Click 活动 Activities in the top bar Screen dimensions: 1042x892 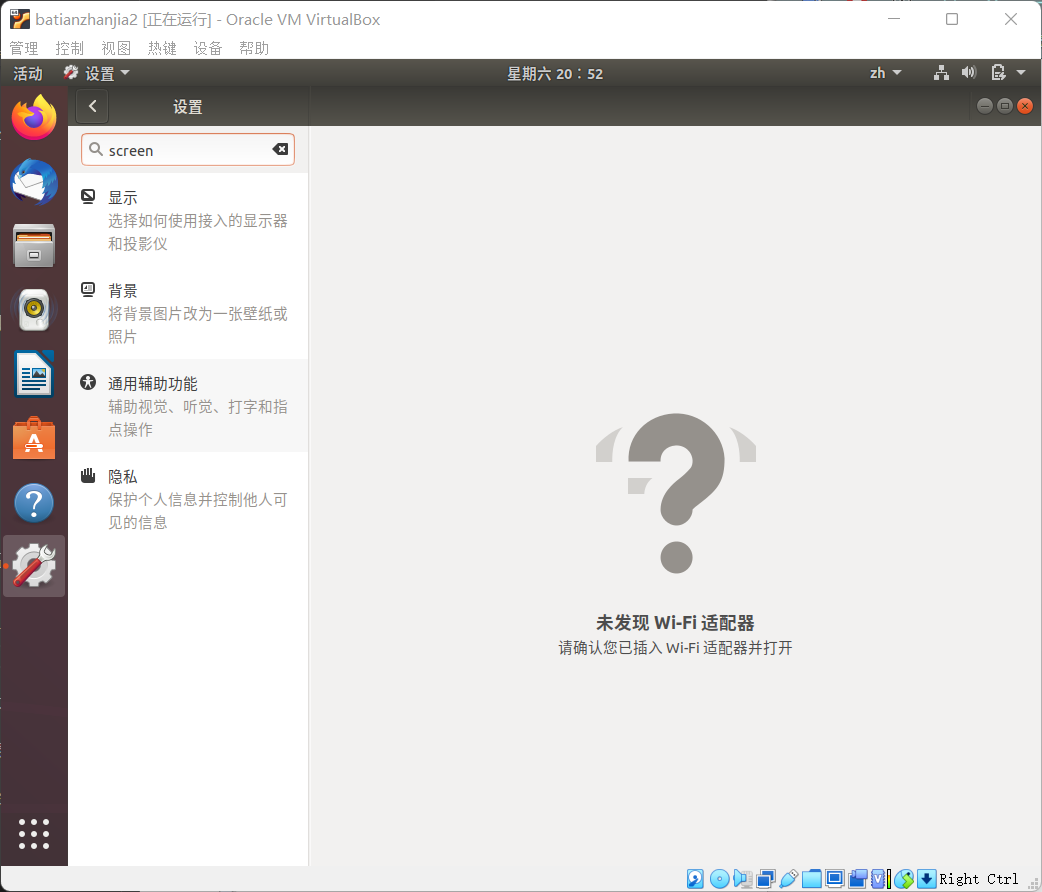(28, 74)
